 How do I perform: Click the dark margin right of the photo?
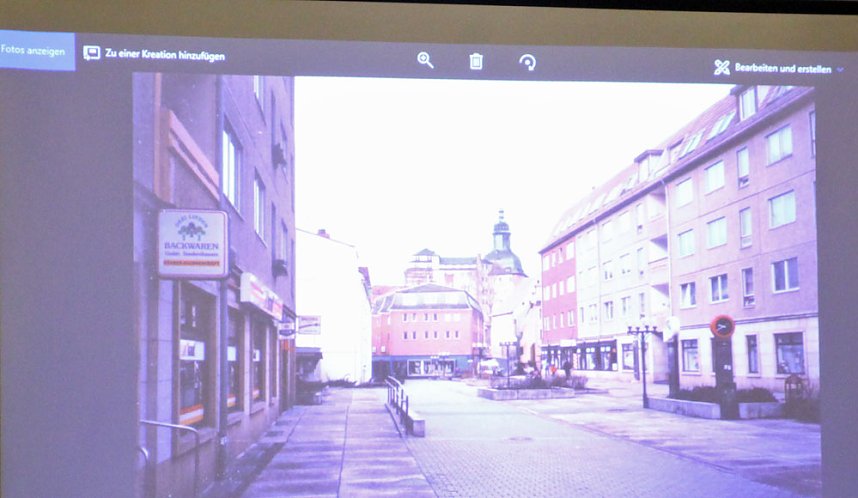tap(838, 300)
